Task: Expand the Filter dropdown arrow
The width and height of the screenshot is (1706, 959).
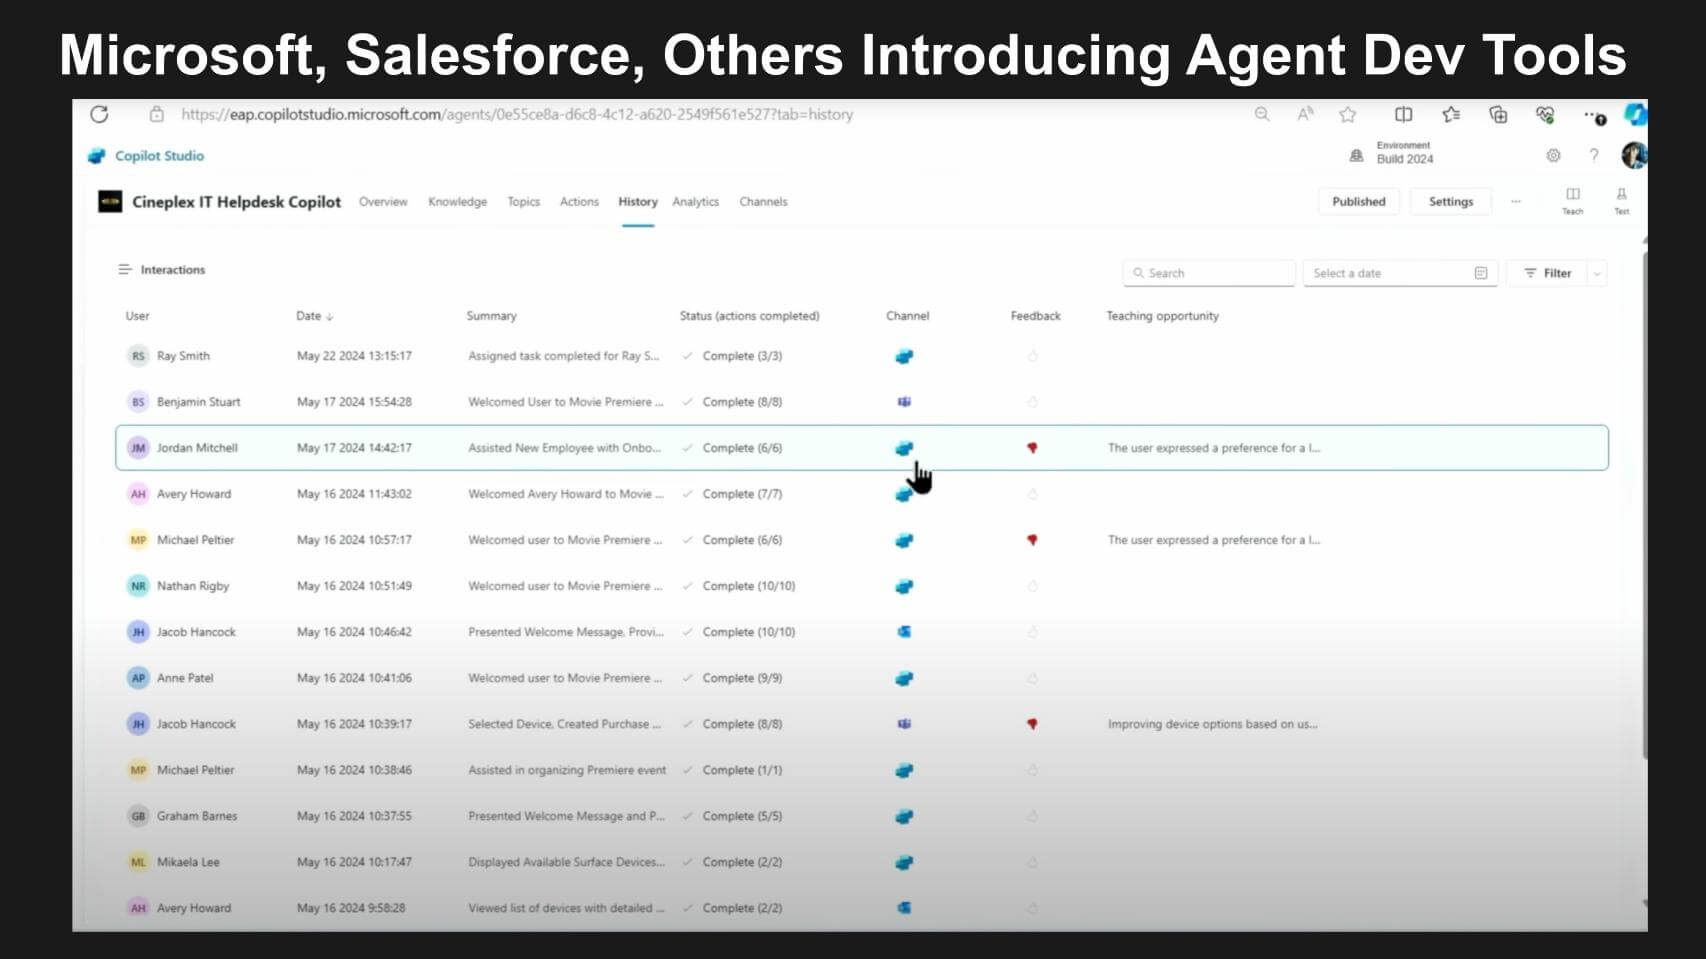Action: [1597, 273]
